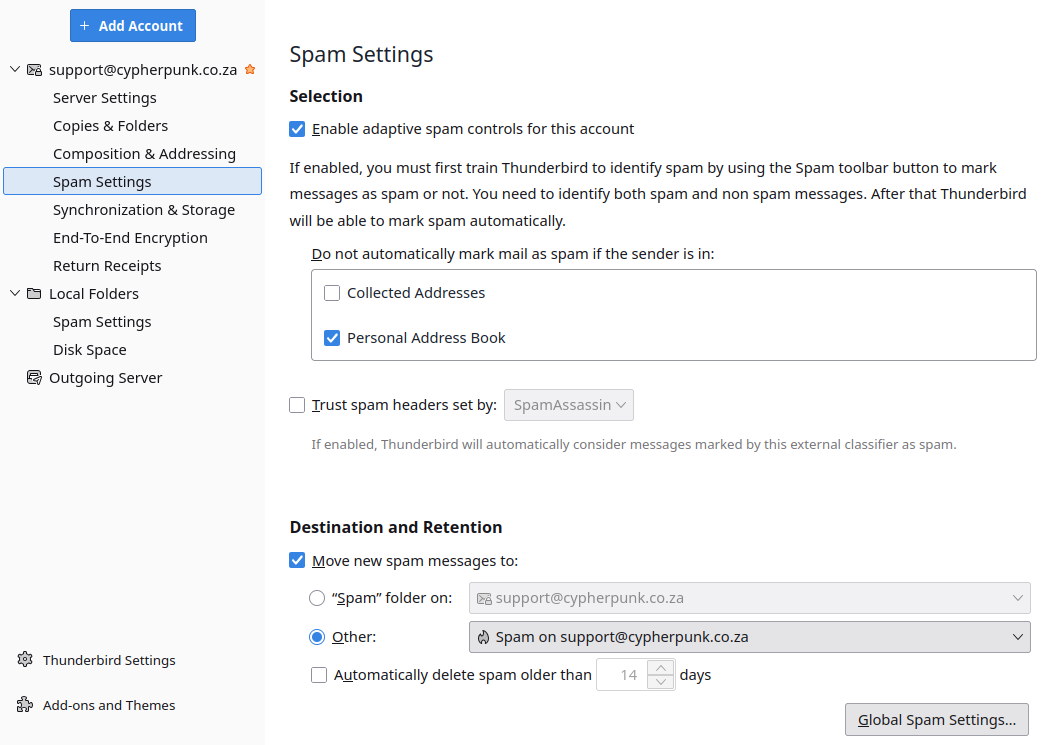Viewport: 1060px width, 745px height.
Task: Uncheck Move new spam messages to
Action: (297, 560)
